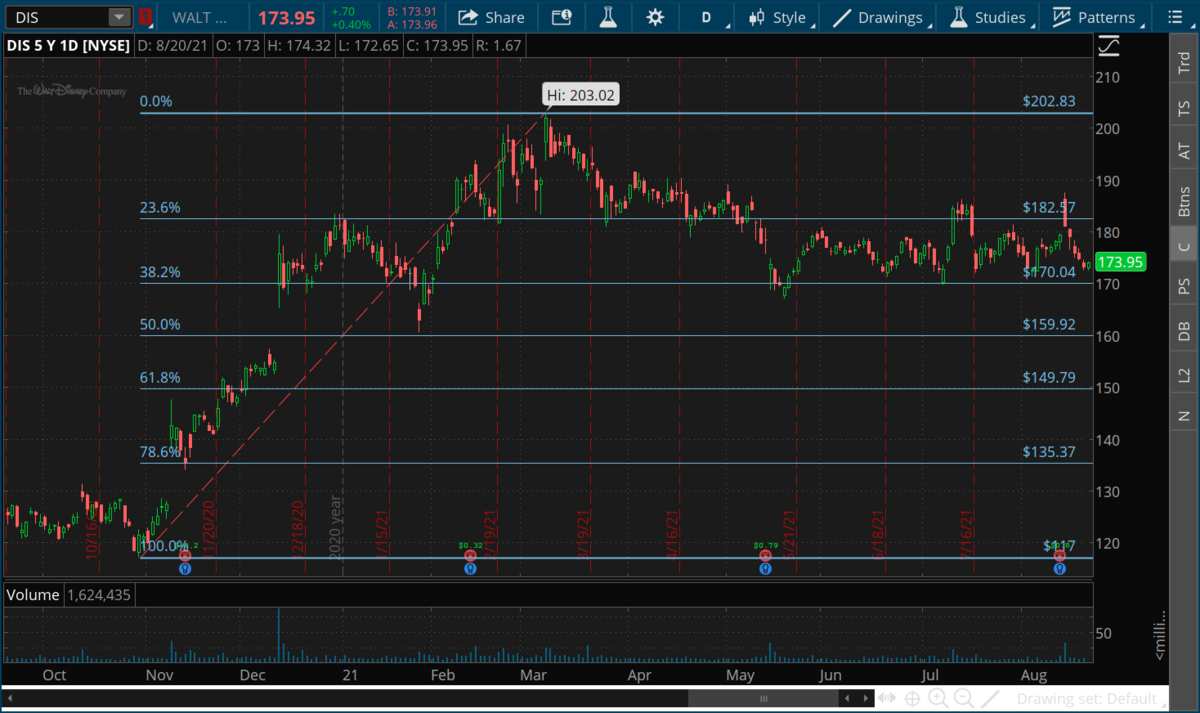Screen dimensions: 1200x713
Task: Click the 173.95 last price in toolbar
Action: [x=287, y=17]
